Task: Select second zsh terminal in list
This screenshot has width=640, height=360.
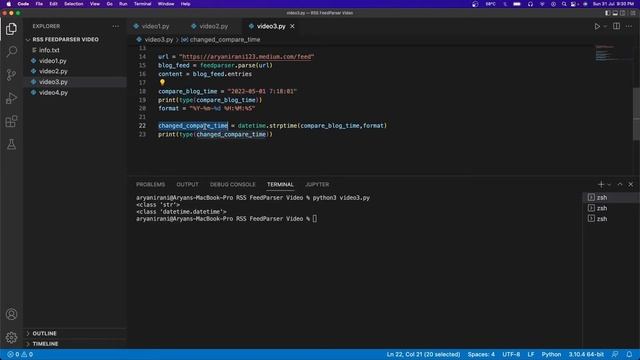Action: 609,208
